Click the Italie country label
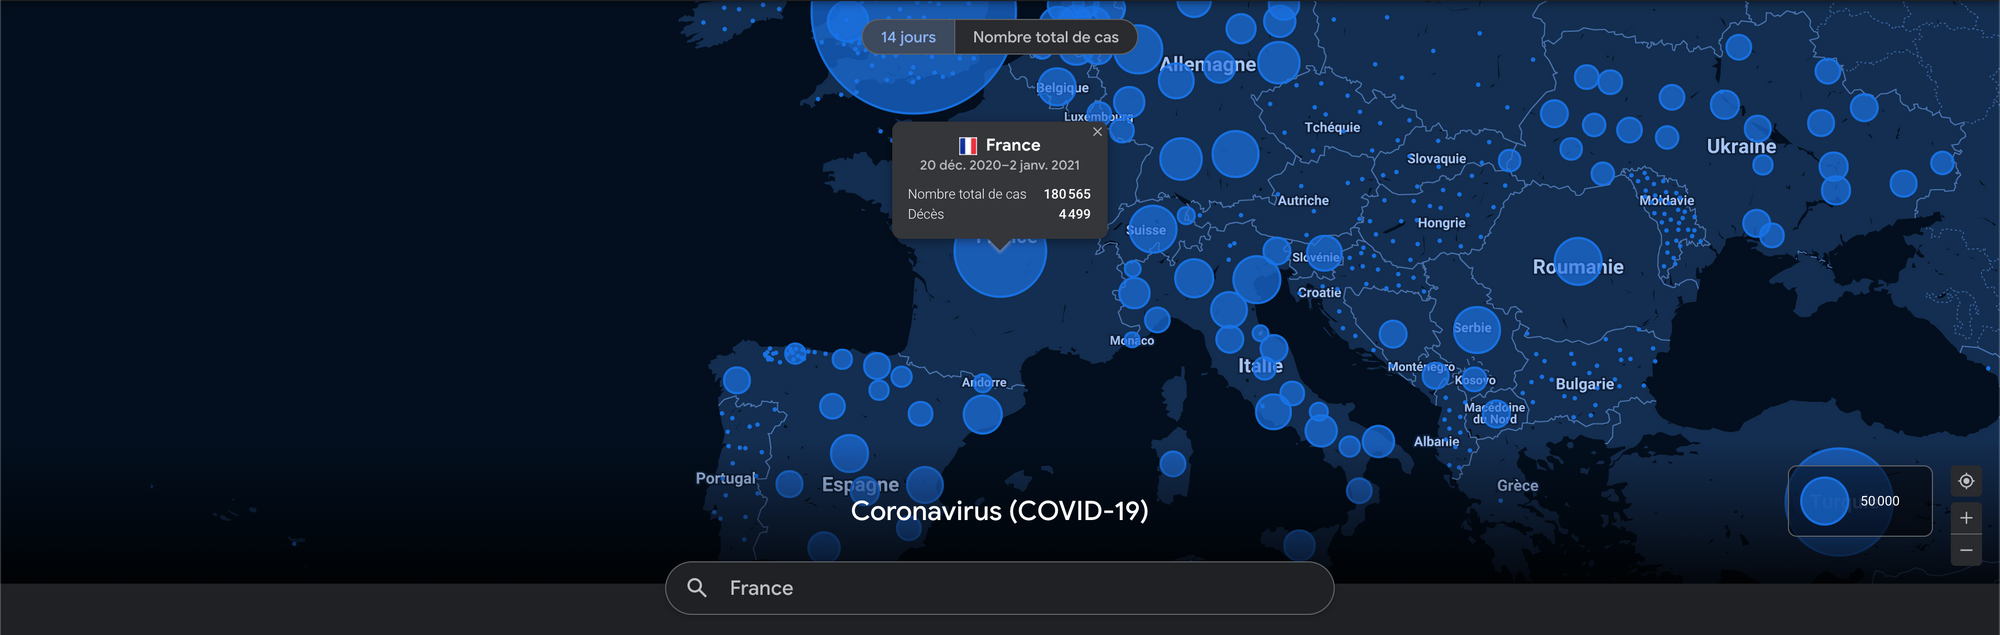This screenshot has height=635, width=2000. coord(1260,366)
